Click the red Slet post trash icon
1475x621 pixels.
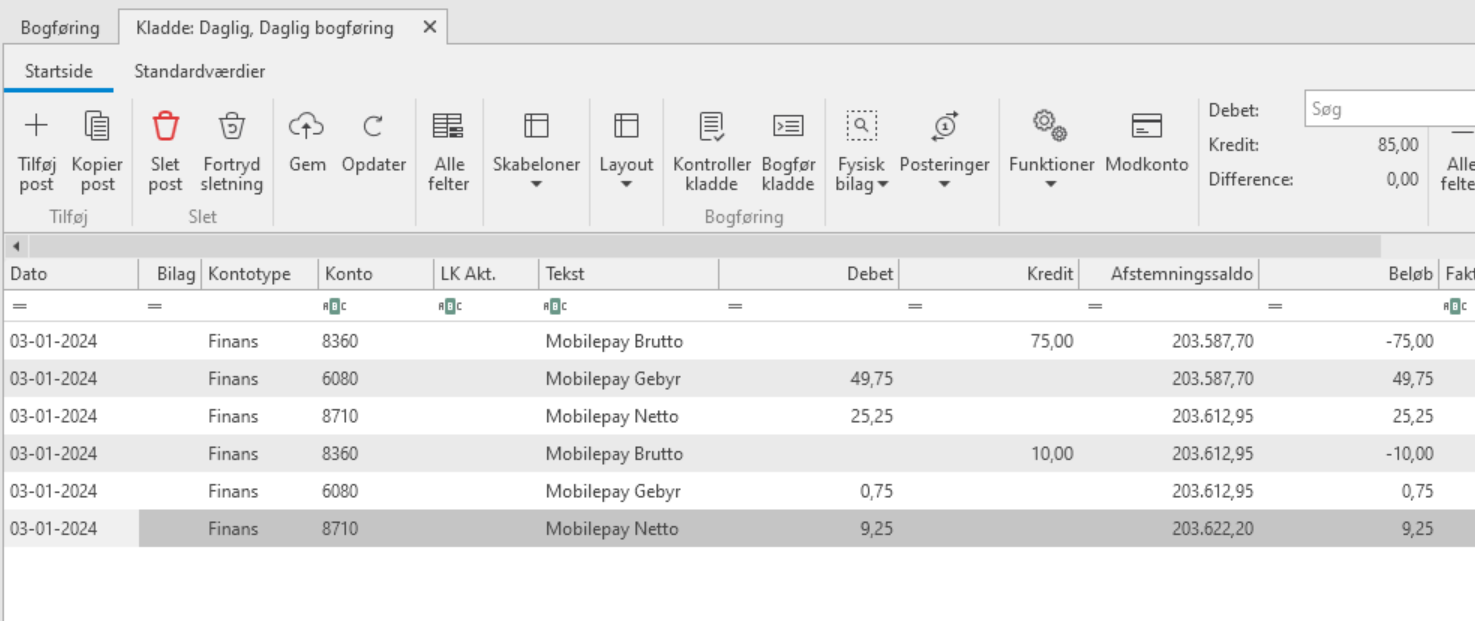coord(165,125)
